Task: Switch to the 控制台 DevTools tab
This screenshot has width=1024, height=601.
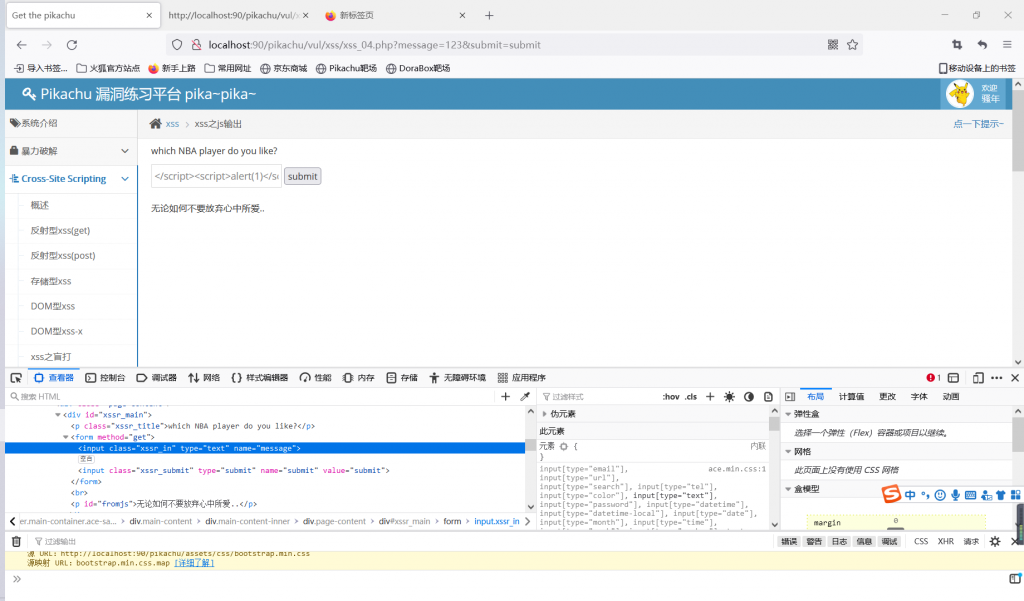Action: 105,378
